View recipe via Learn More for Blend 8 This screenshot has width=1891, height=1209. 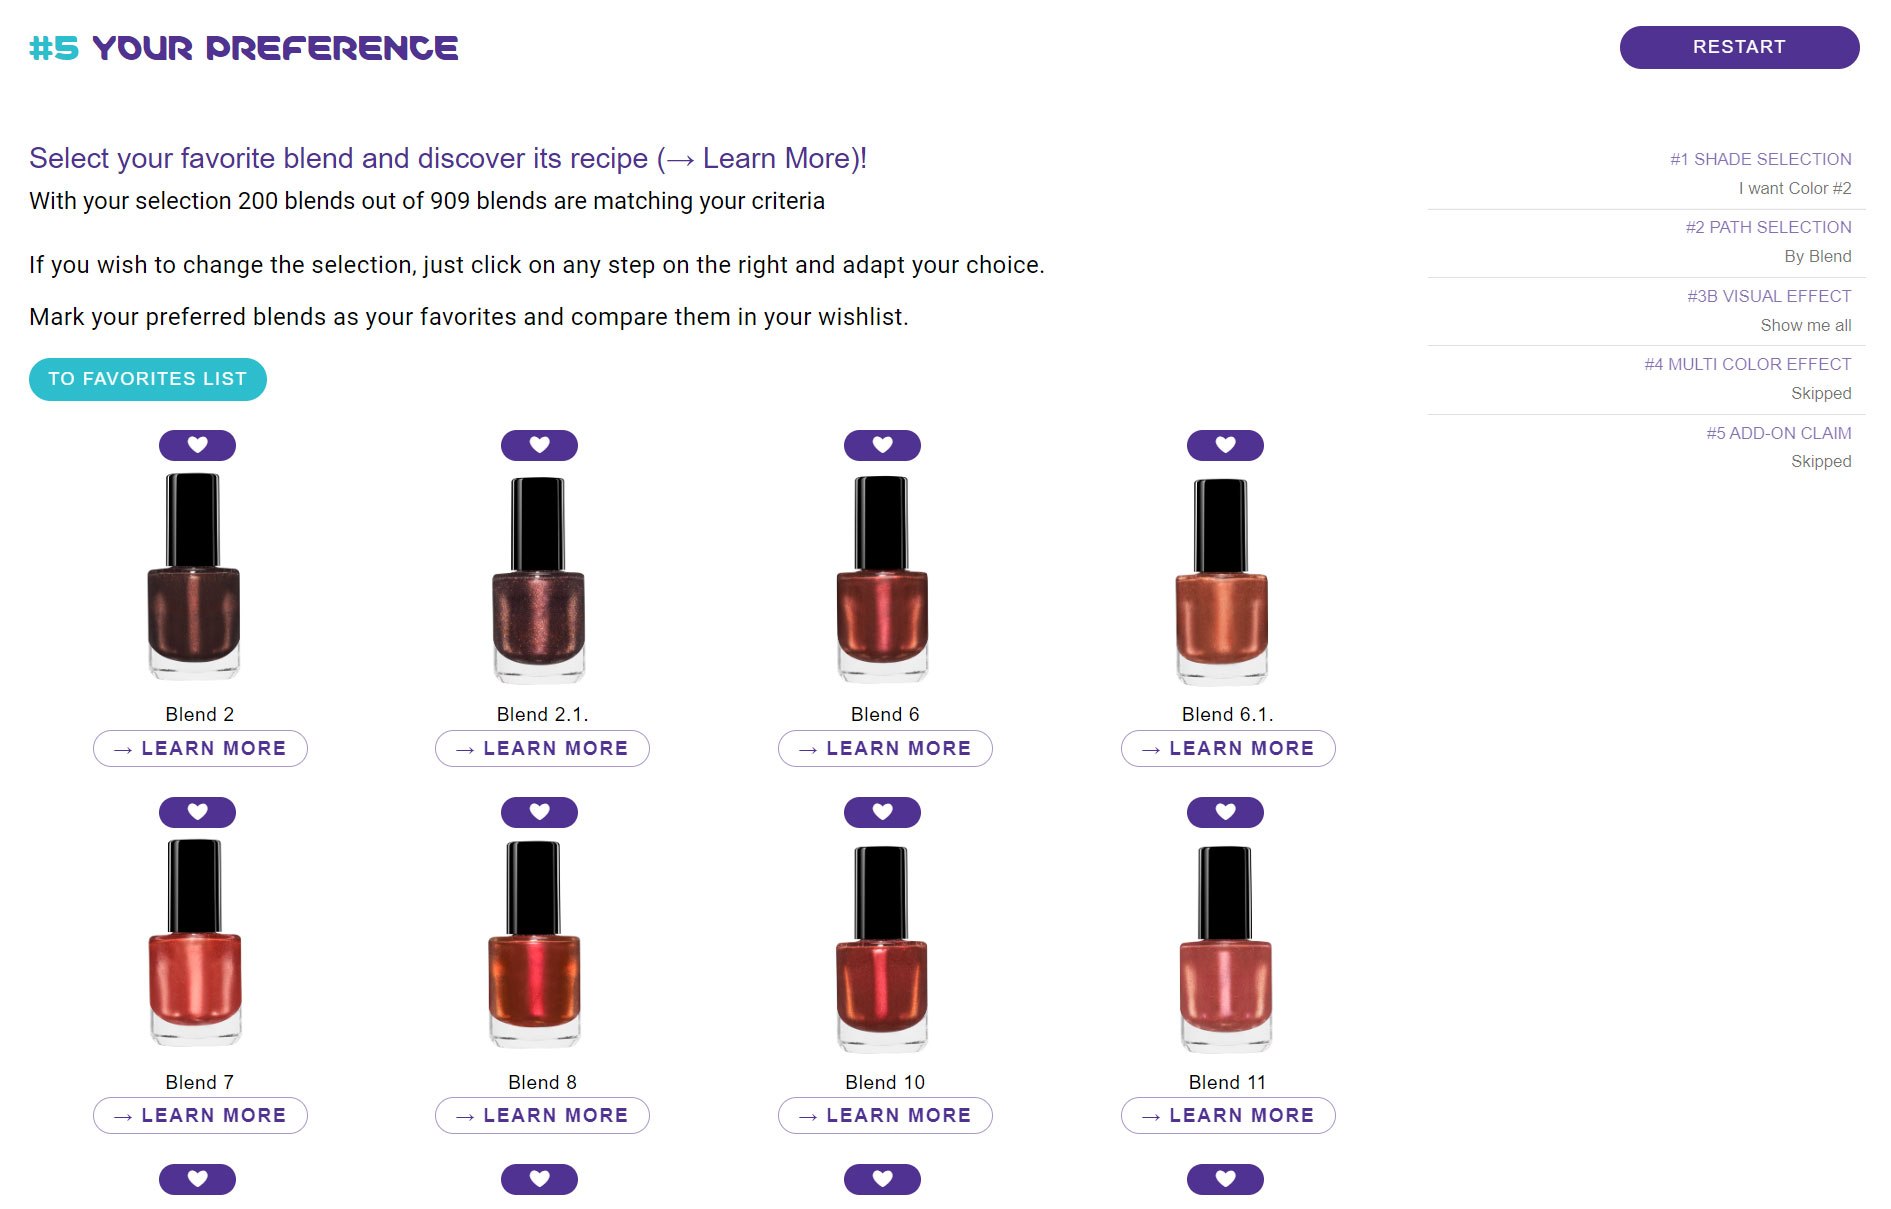pyautogui.click(x=542, y=1115)
